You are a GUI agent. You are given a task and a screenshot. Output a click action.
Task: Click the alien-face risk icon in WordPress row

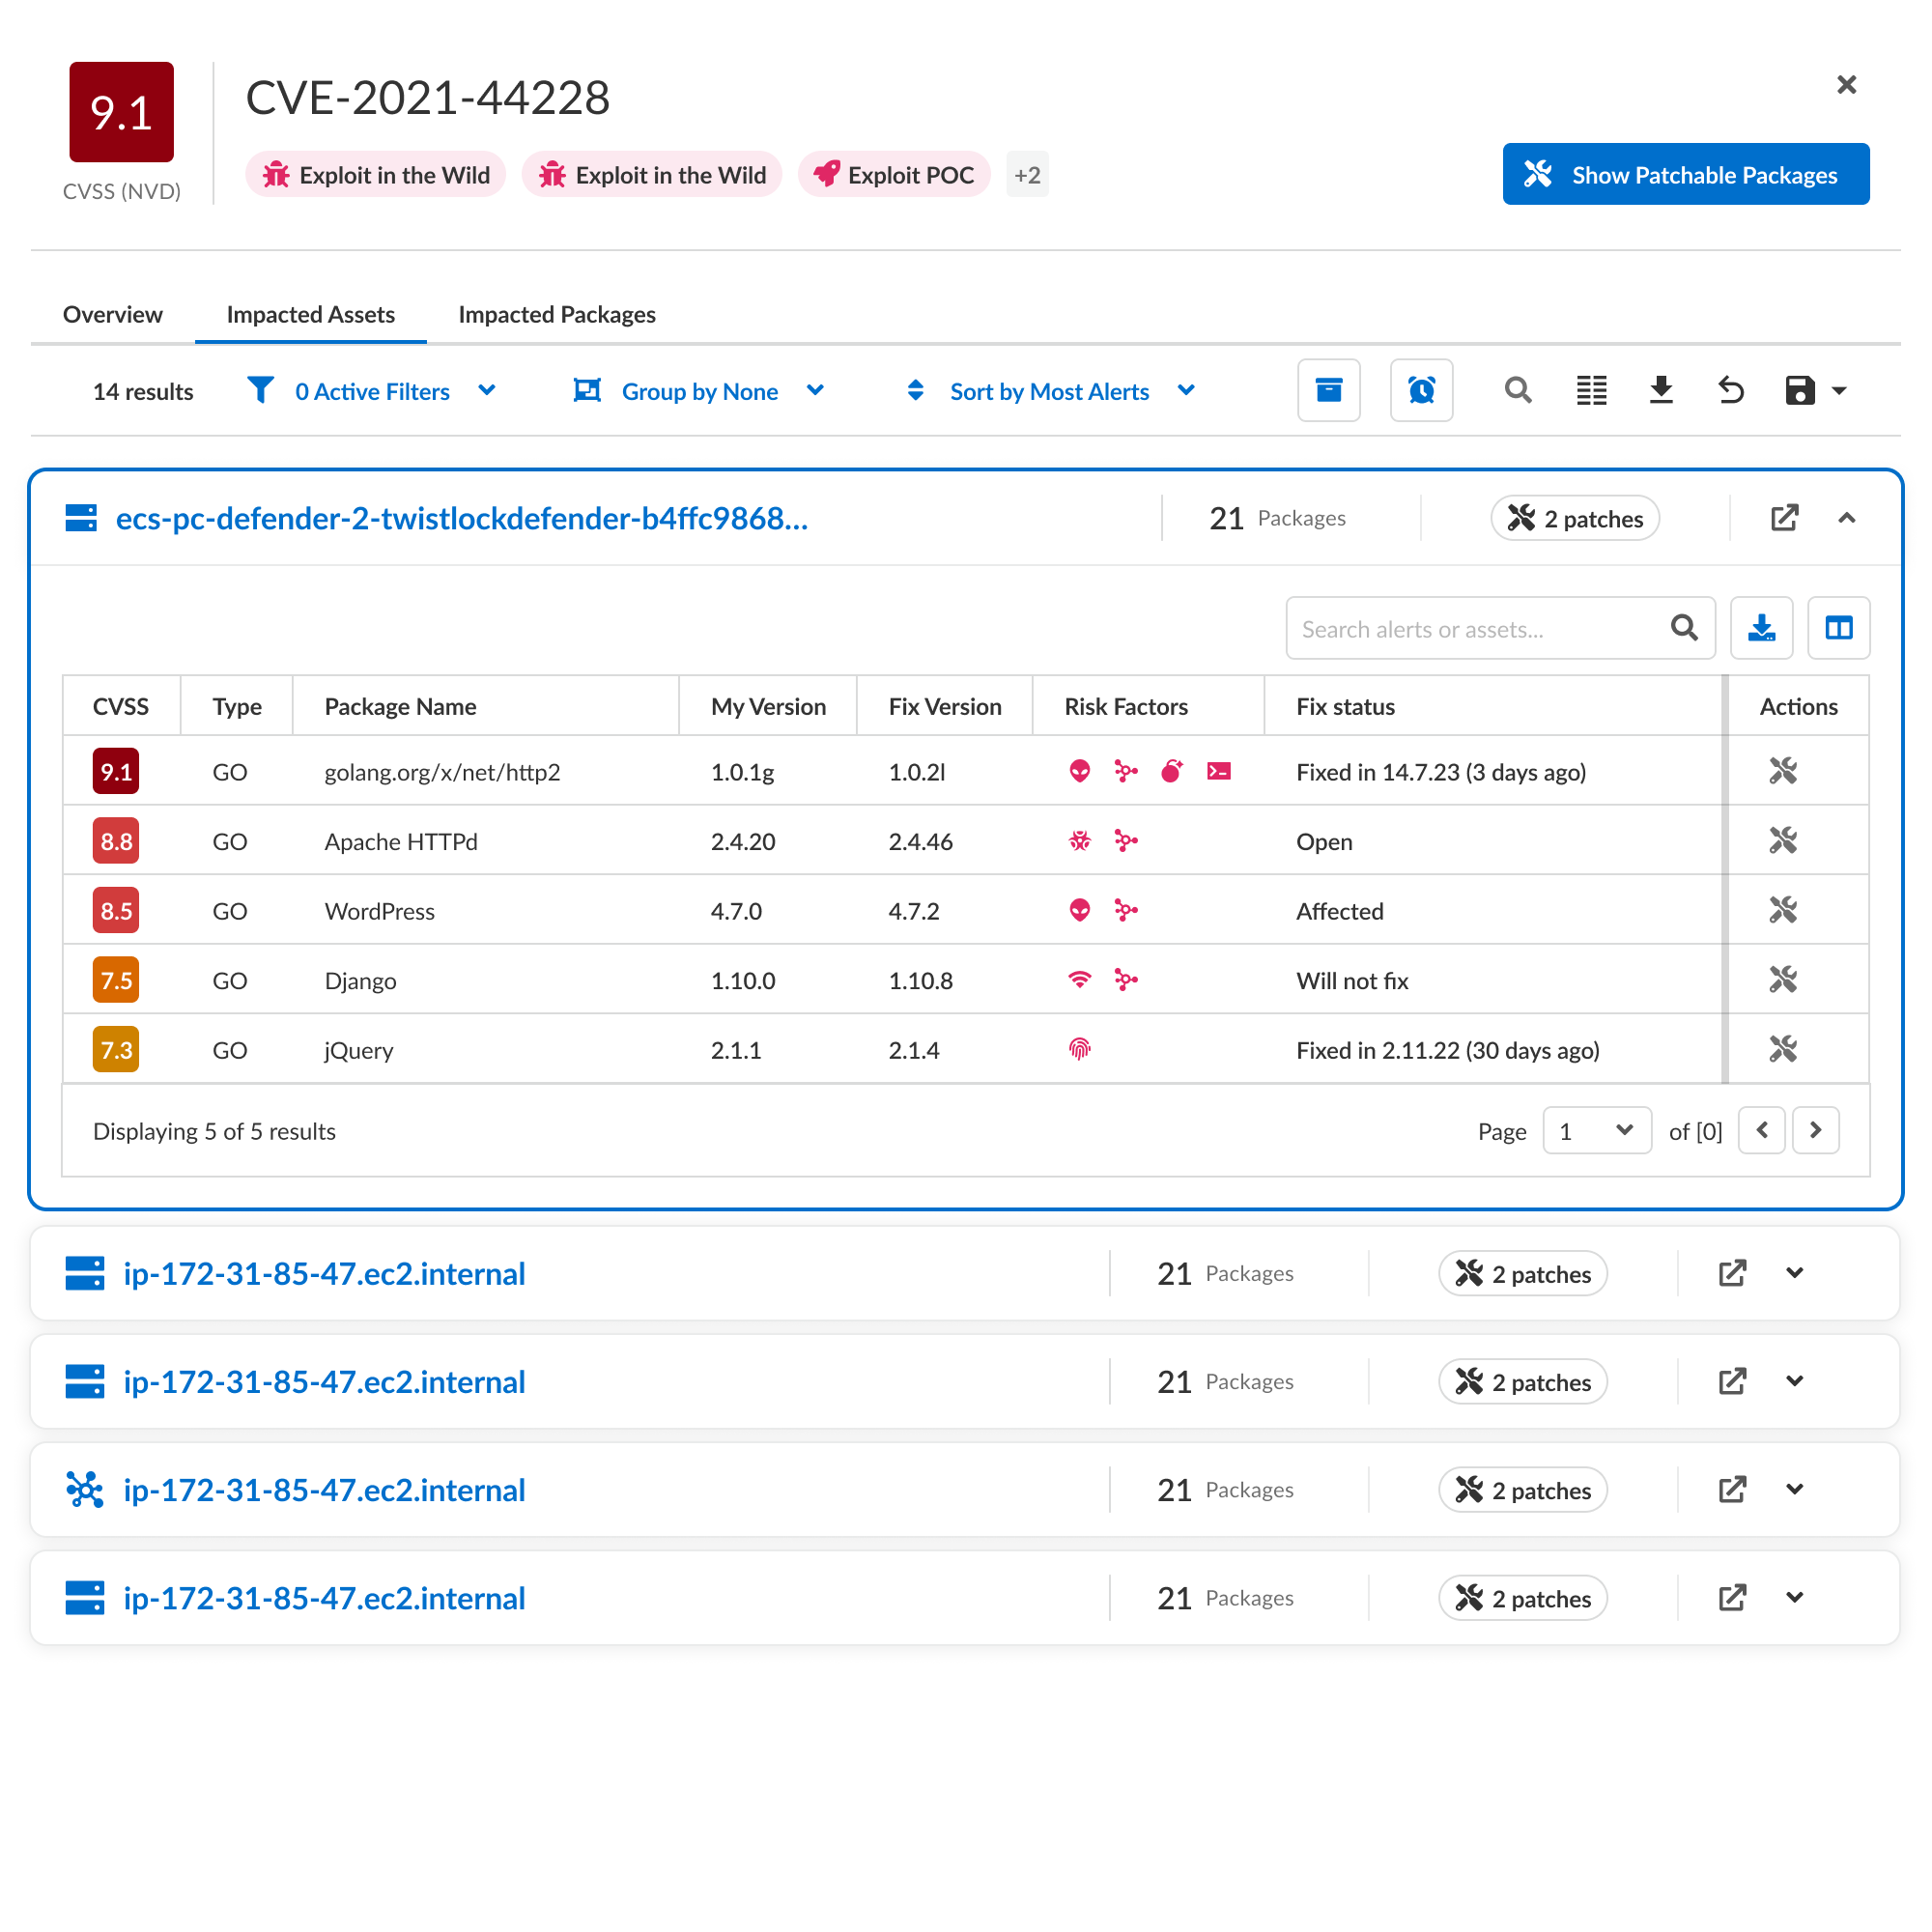click(x=1079, y=910)
